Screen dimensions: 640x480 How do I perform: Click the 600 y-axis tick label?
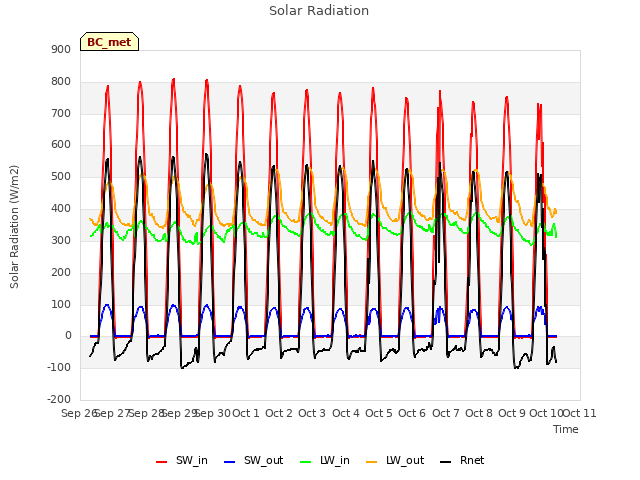coord(61,144)
